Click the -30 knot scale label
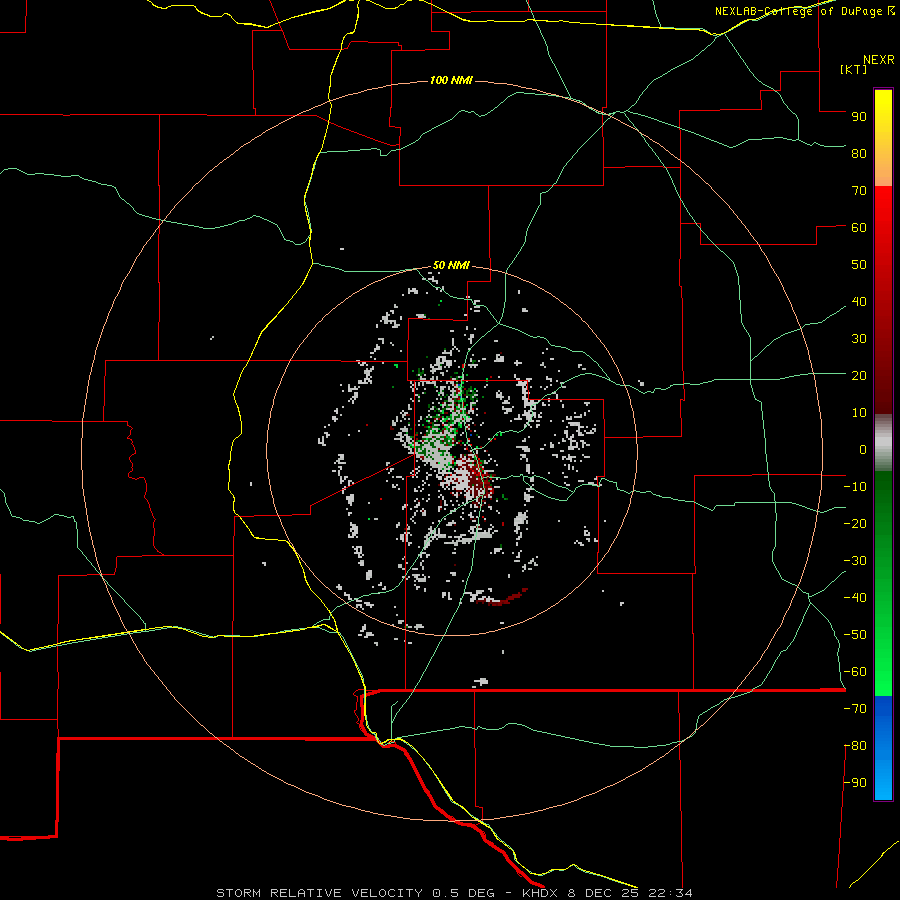Image resolution: width=900 pixels, height=900 pixels. (855, 561)
